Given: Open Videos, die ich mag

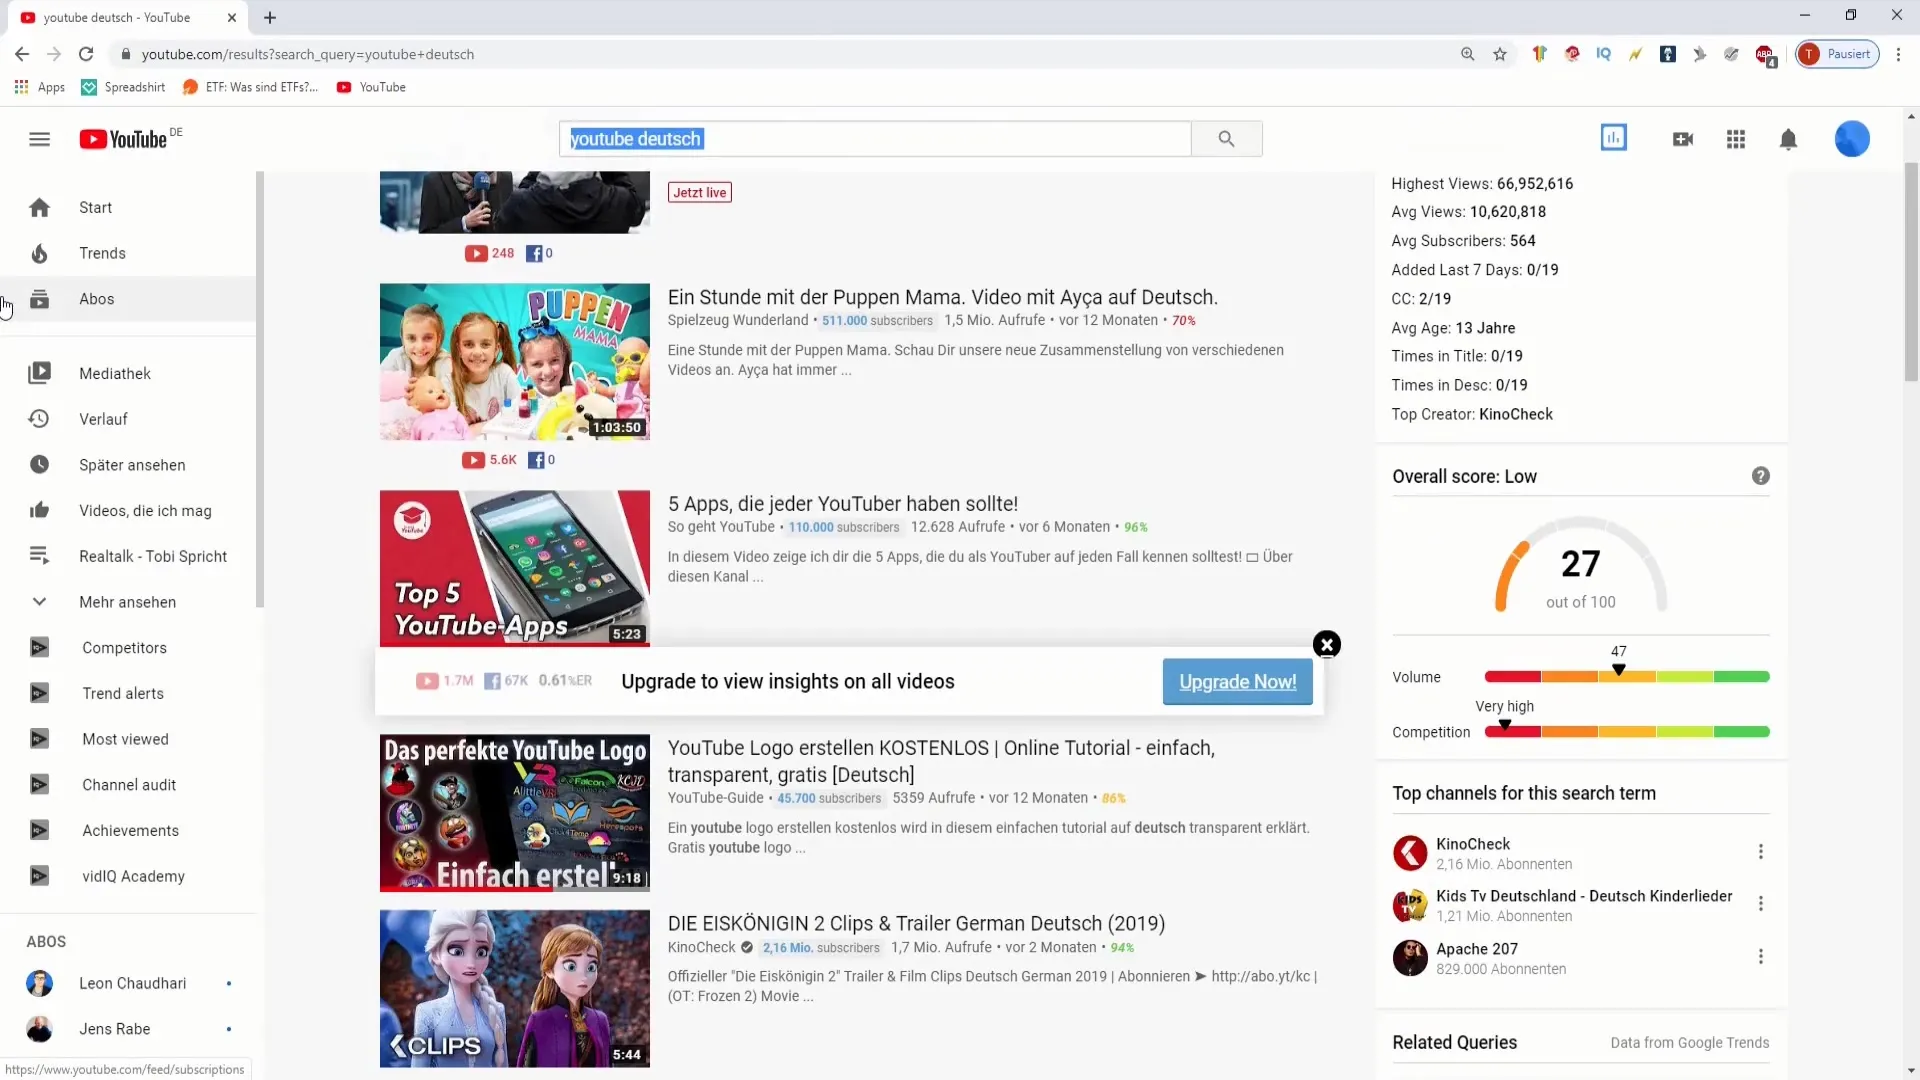Looking at the screenshot, I should pos(128,511).
